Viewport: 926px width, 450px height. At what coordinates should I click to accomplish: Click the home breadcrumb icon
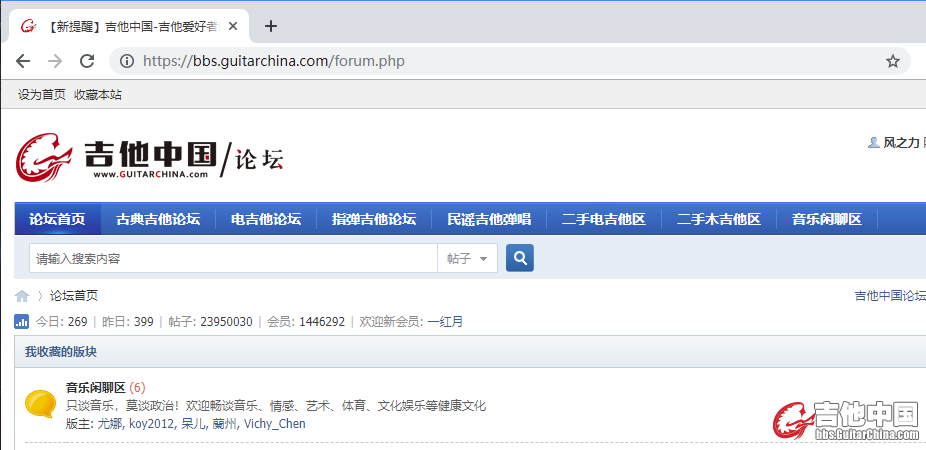22,296
